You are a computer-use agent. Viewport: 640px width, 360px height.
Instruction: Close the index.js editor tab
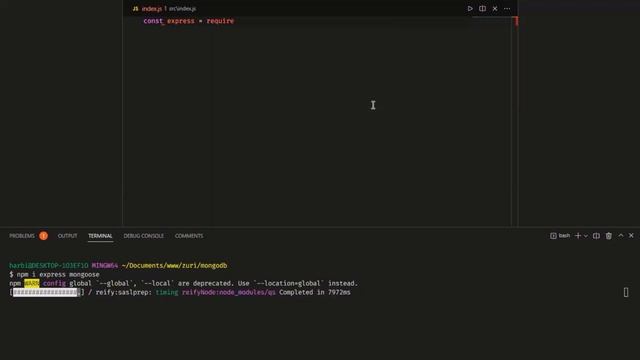495,9
